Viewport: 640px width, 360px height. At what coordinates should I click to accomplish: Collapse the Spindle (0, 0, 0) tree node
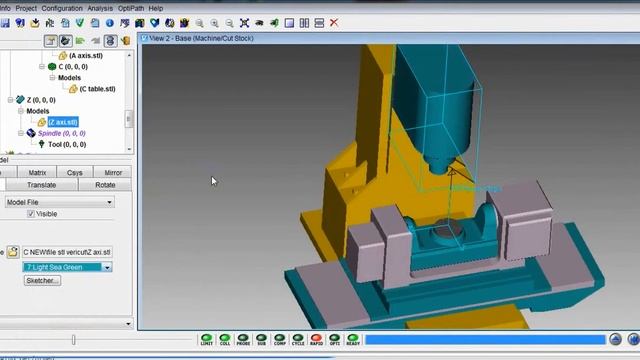pyautogui.click(x=21, y=133)
